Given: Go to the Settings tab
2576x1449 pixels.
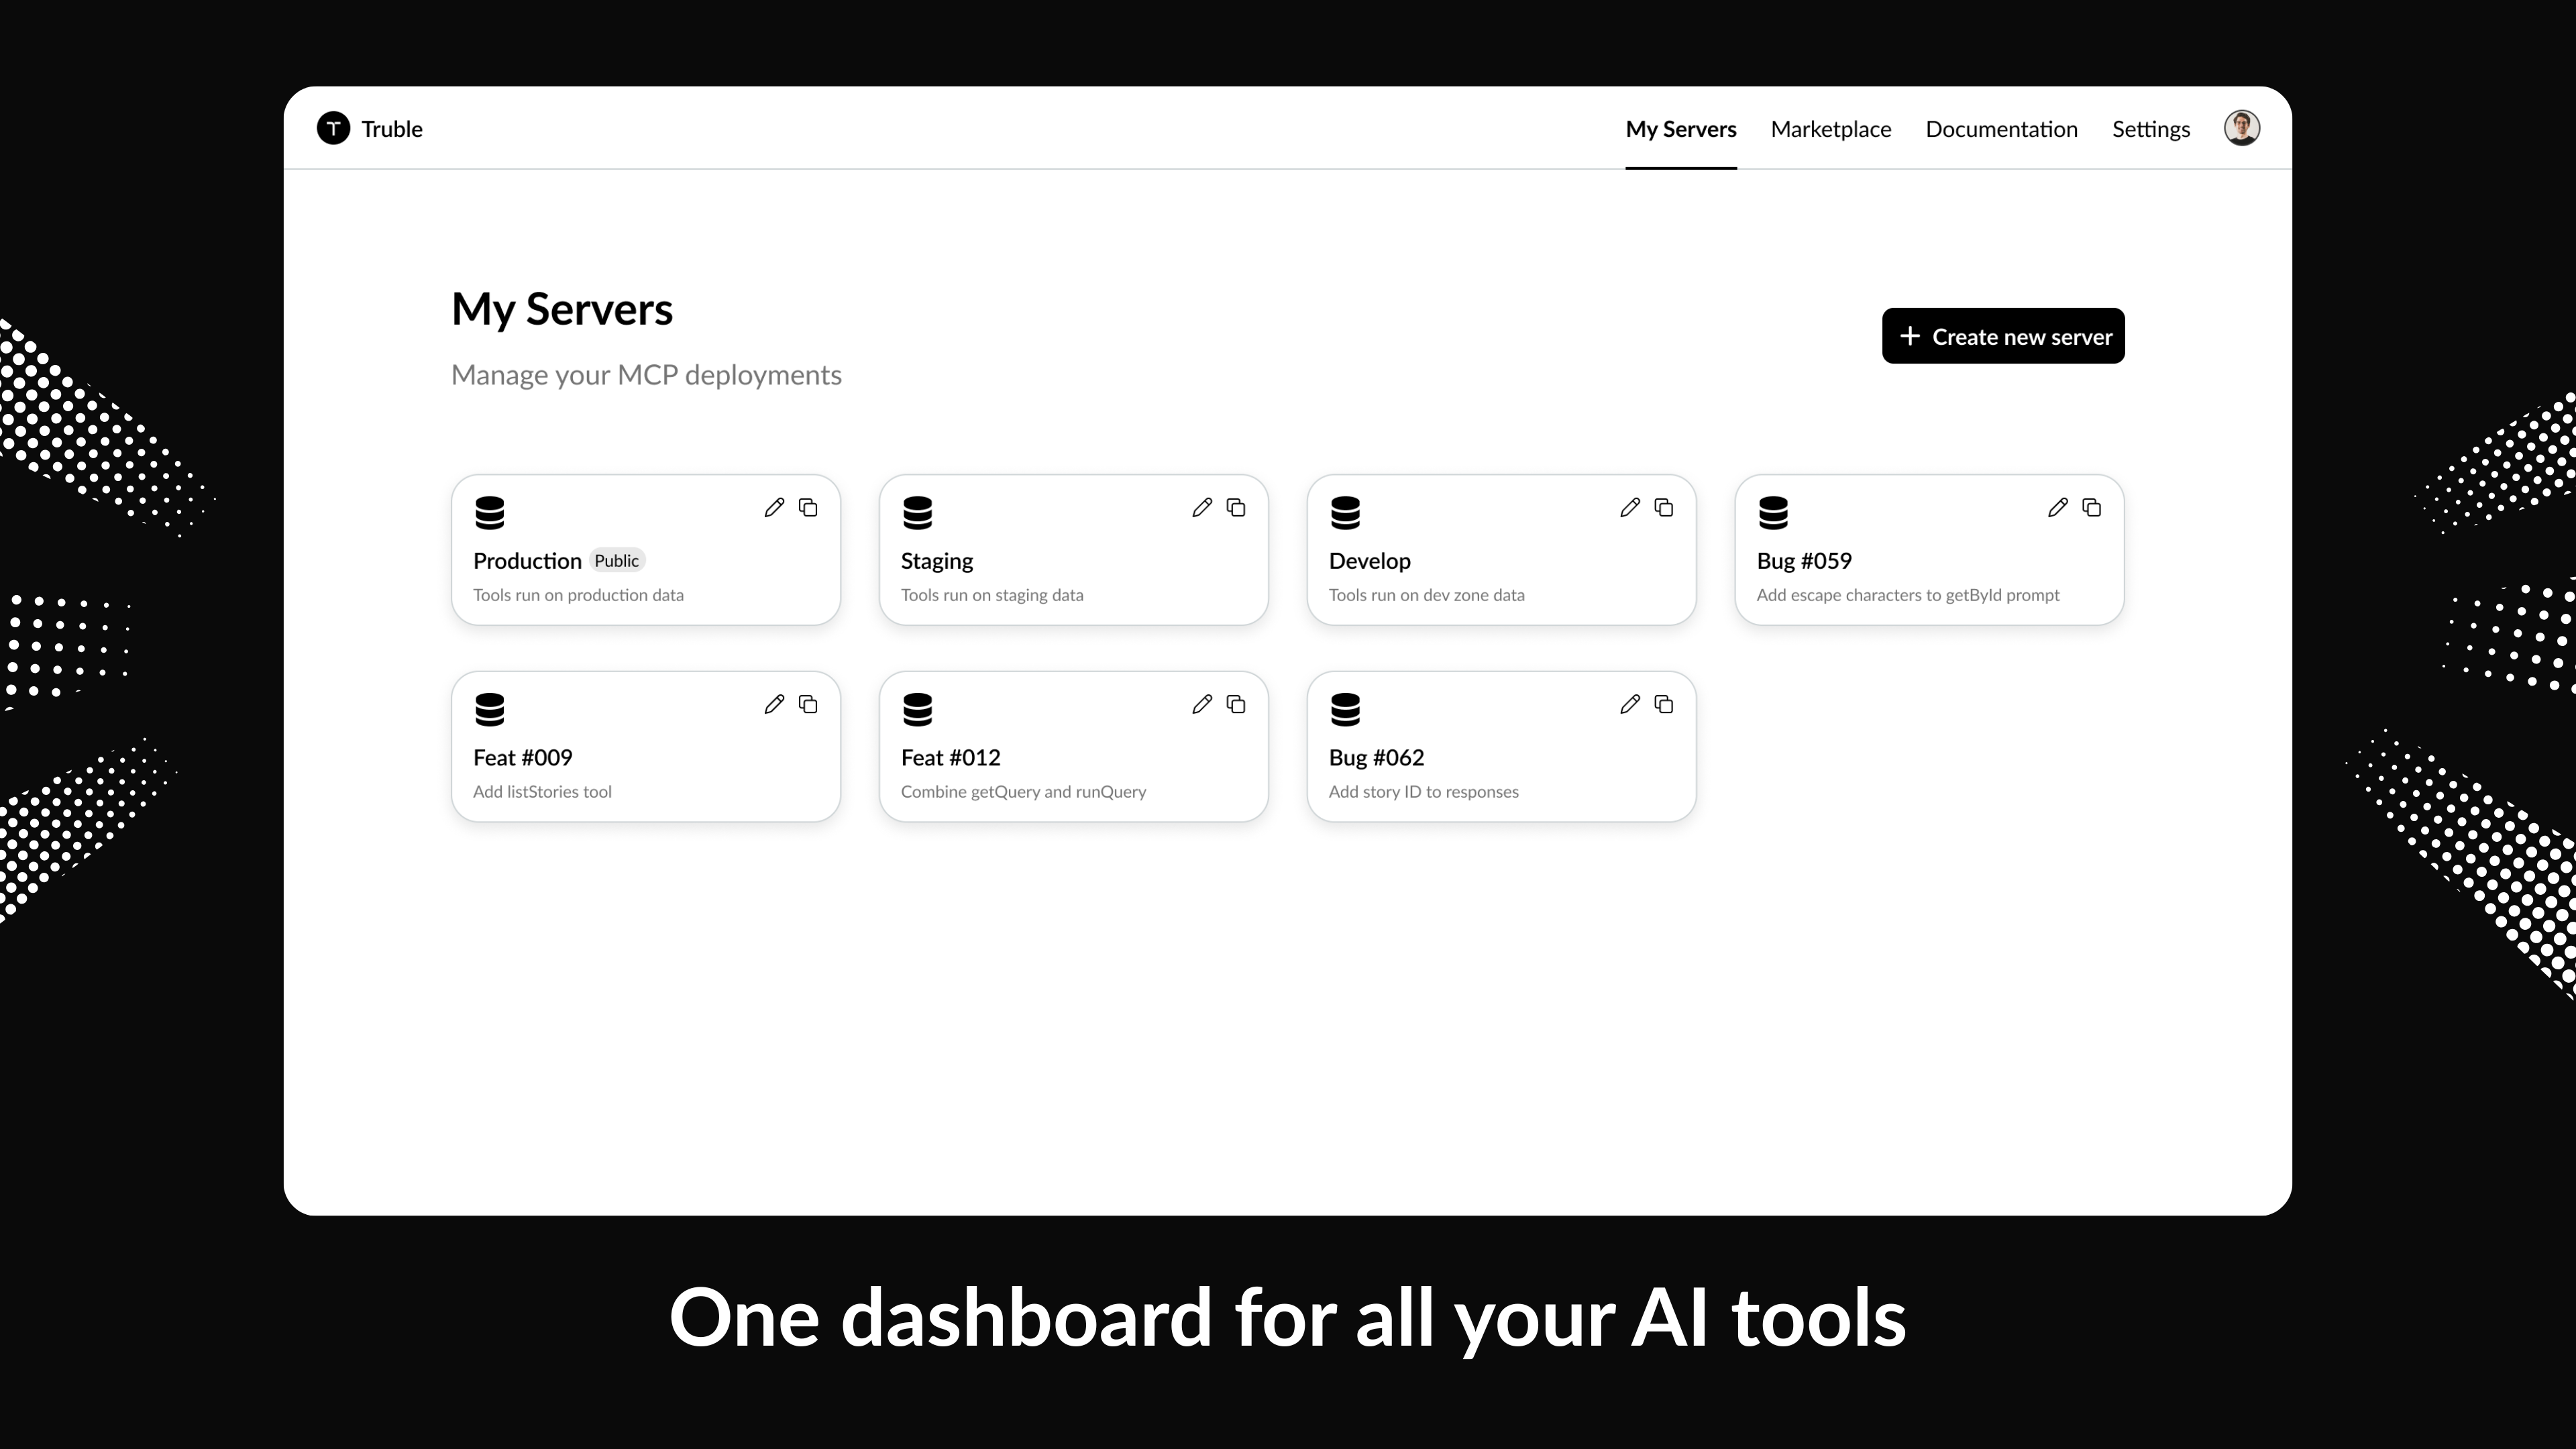Looking at the screenshot, I should coord(2150,129).
